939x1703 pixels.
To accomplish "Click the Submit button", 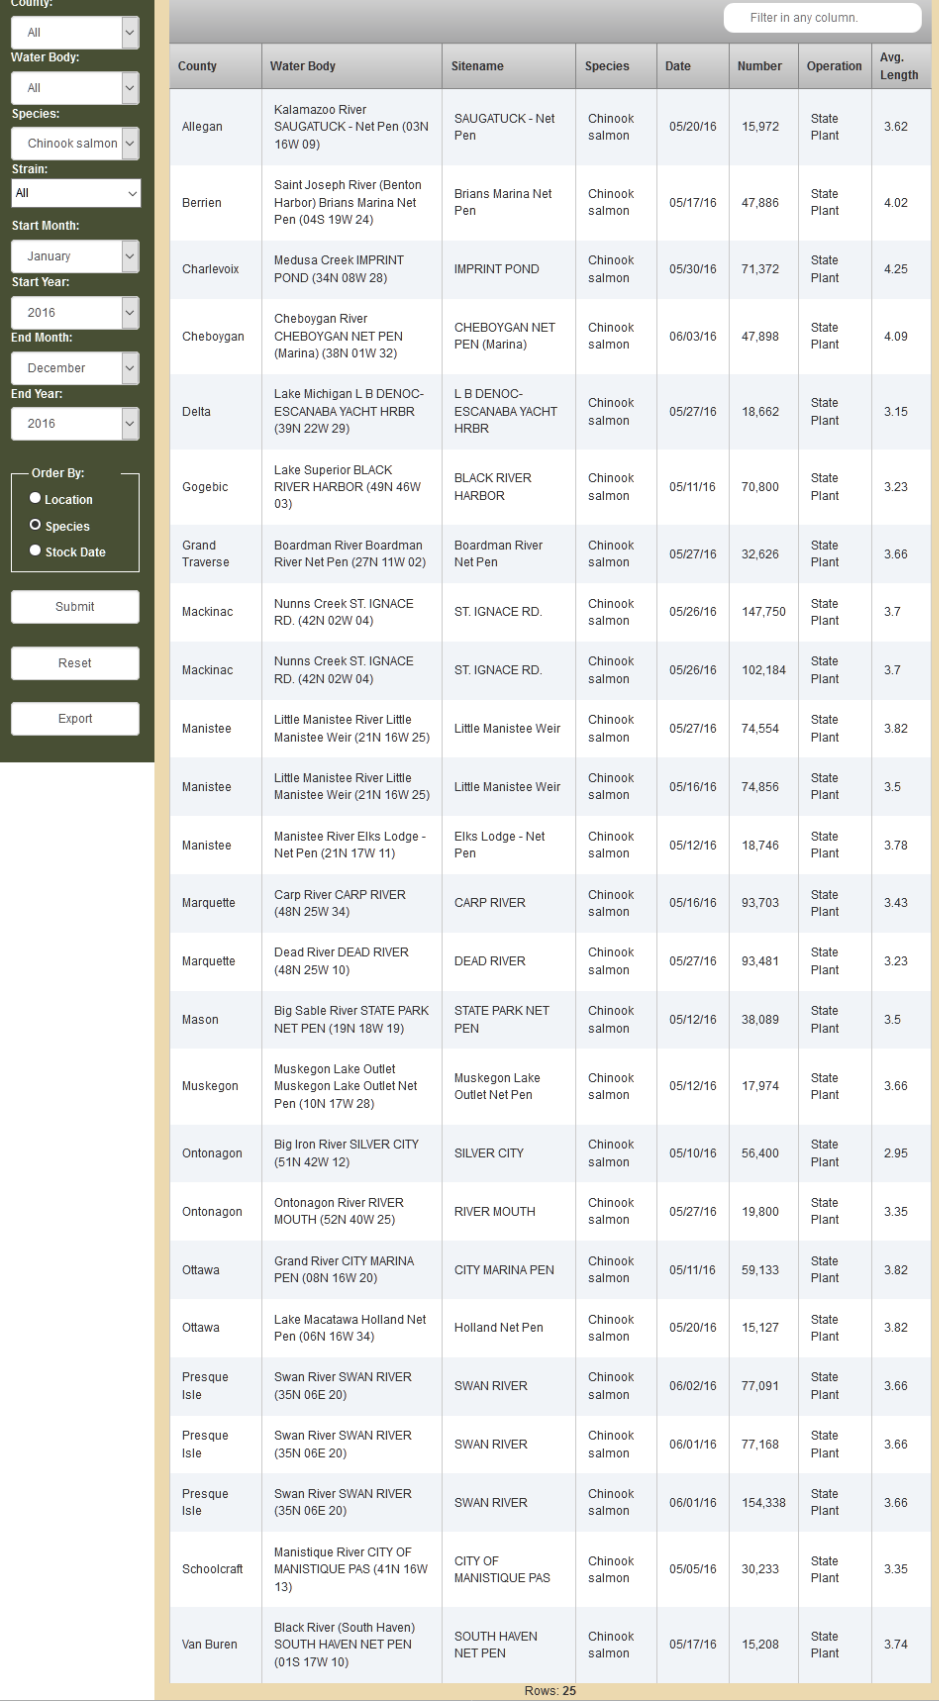I will (75, 607).
